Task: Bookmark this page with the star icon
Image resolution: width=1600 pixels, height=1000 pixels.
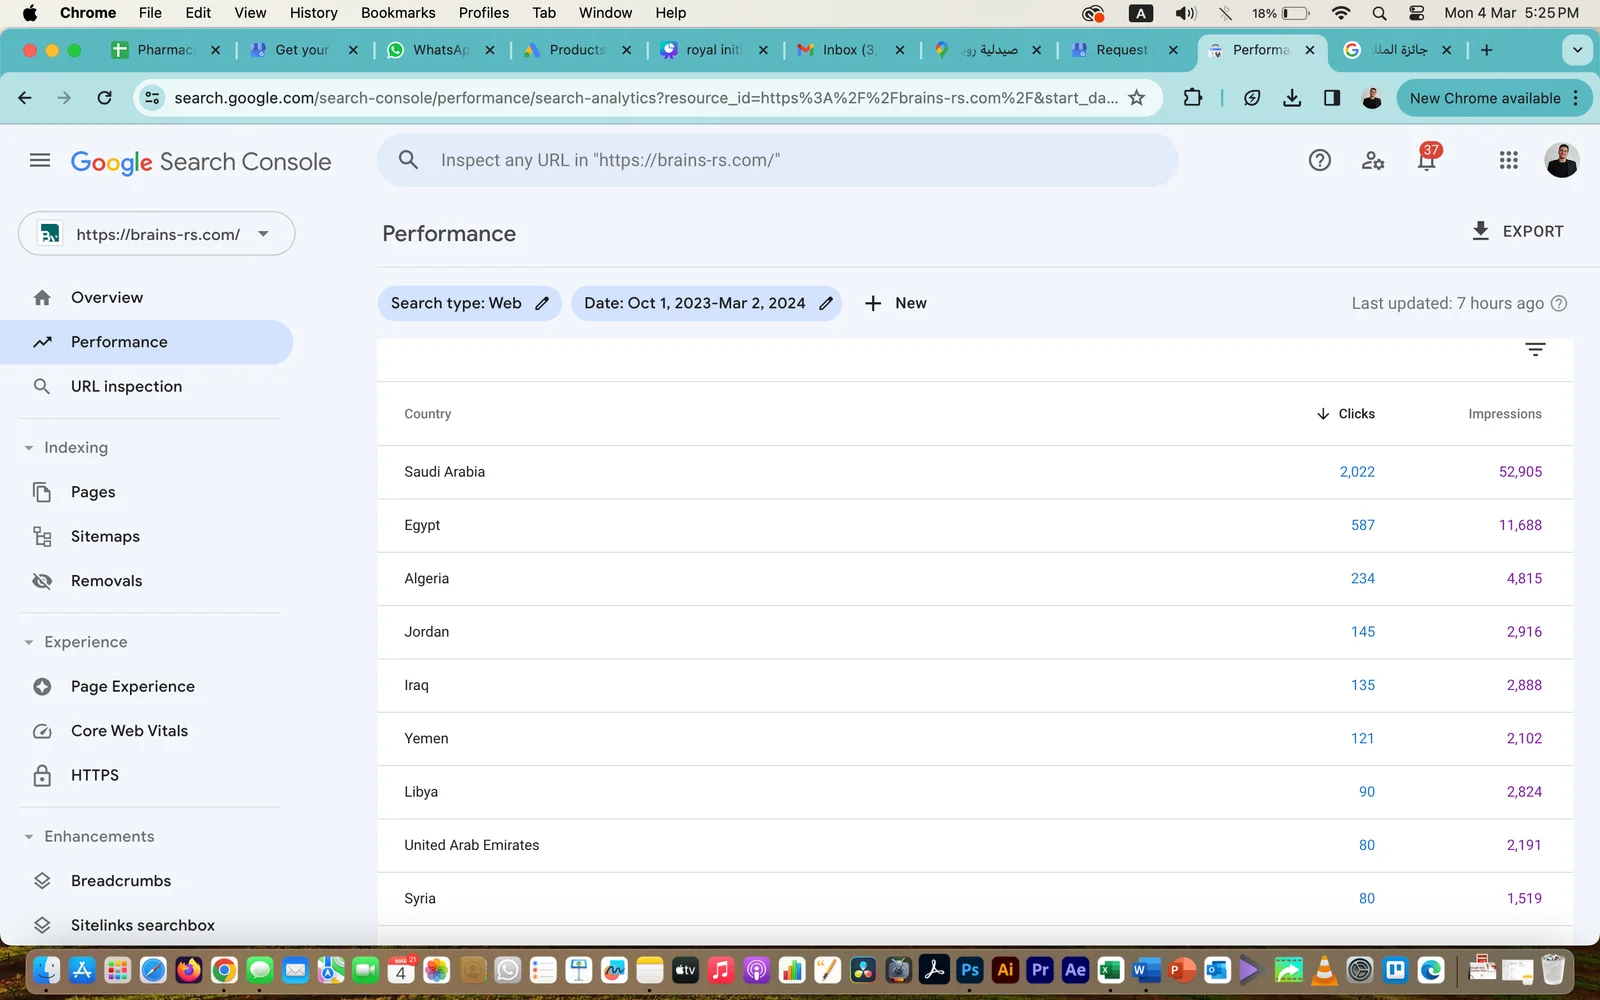Action: click(1137, 98)
